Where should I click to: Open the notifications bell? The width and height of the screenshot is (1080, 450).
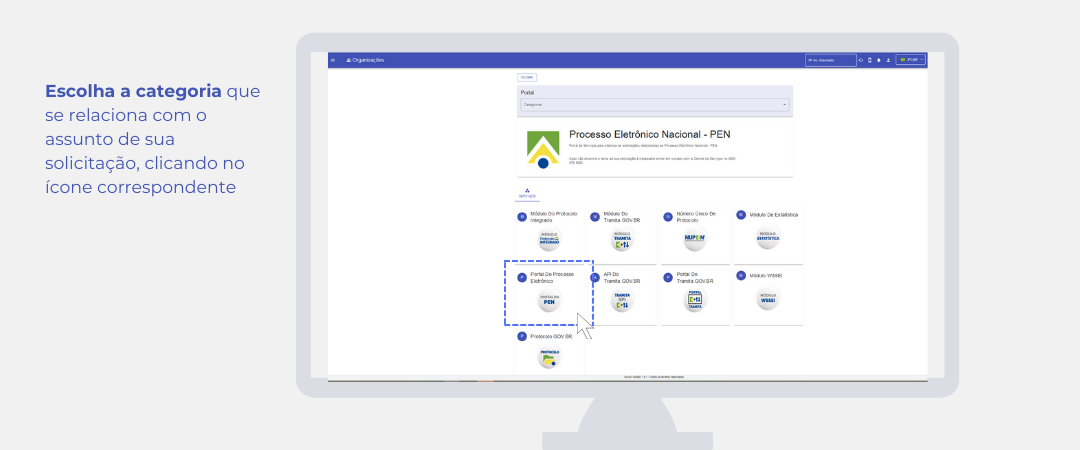879,60
